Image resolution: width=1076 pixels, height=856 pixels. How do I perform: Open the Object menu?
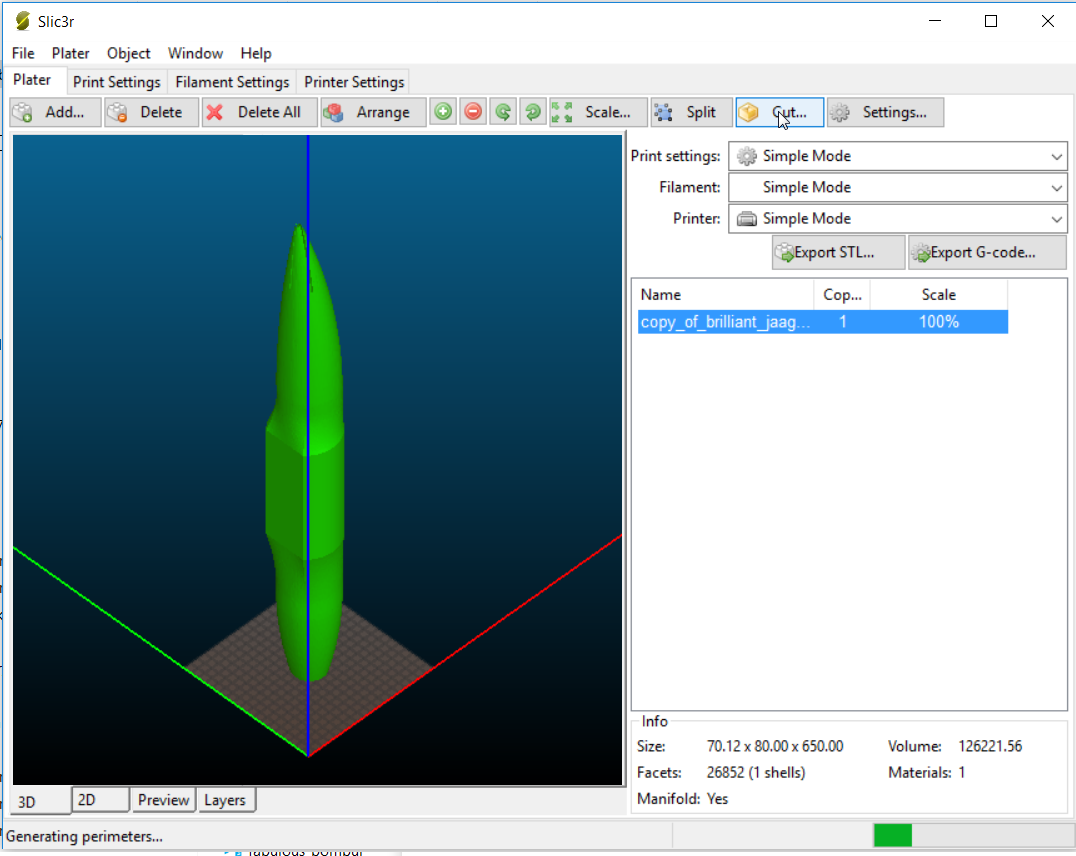(x=128, y=54)
